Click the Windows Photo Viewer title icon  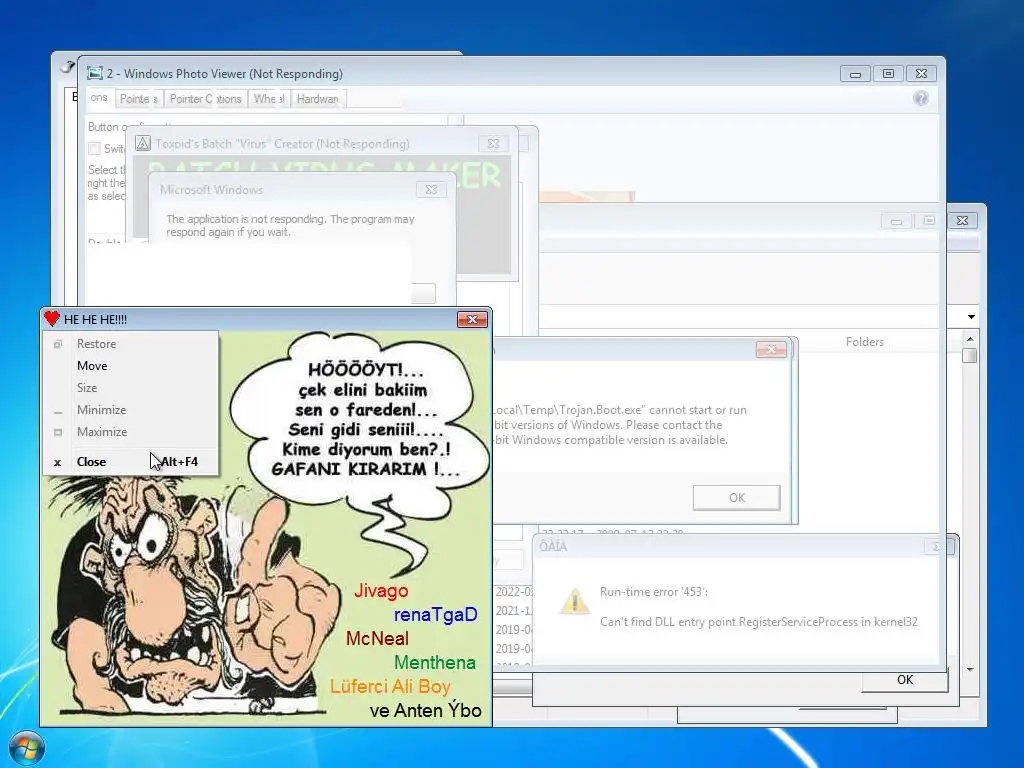[95, 72]
